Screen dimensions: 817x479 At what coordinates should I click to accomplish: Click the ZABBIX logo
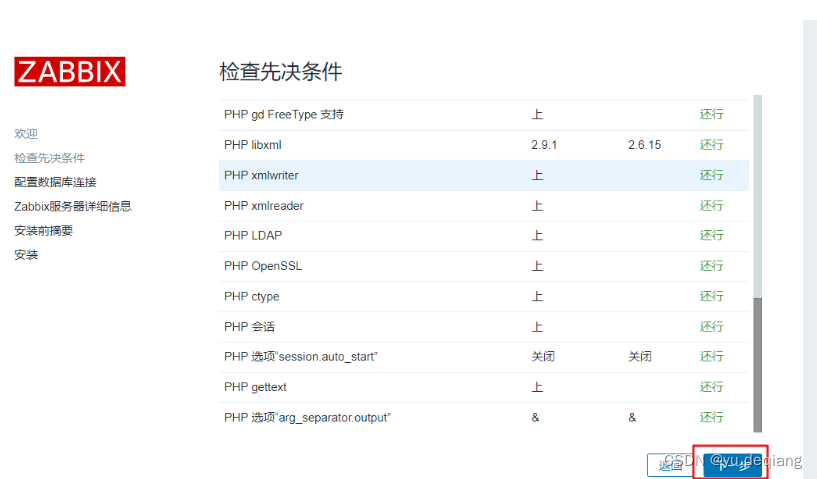coord(70,71)
